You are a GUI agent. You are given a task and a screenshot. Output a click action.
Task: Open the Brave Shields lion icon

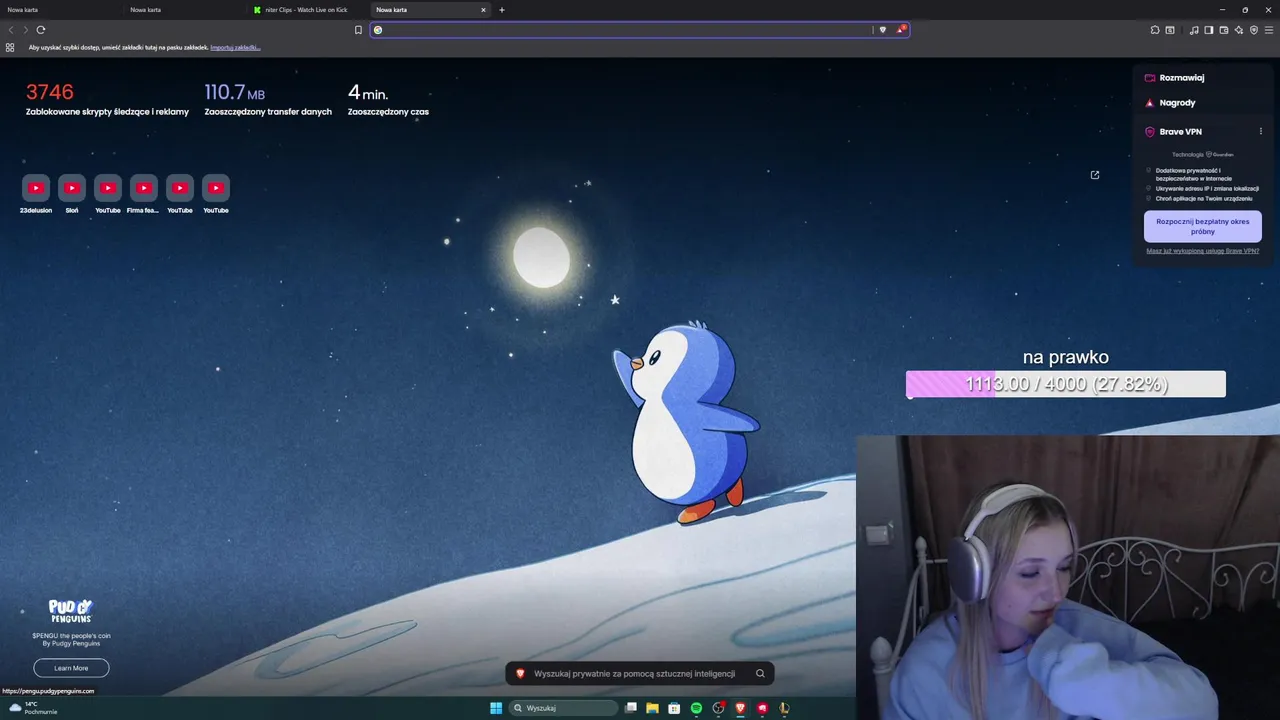(x=882, y=30)
